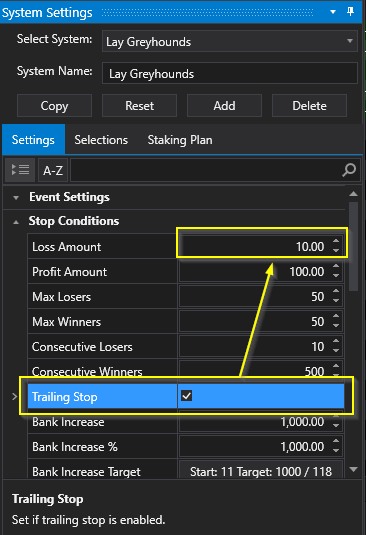Click the Consecutive Losers value 10
The height and width of the screenshot is (535, 366).
coord(318,347)
